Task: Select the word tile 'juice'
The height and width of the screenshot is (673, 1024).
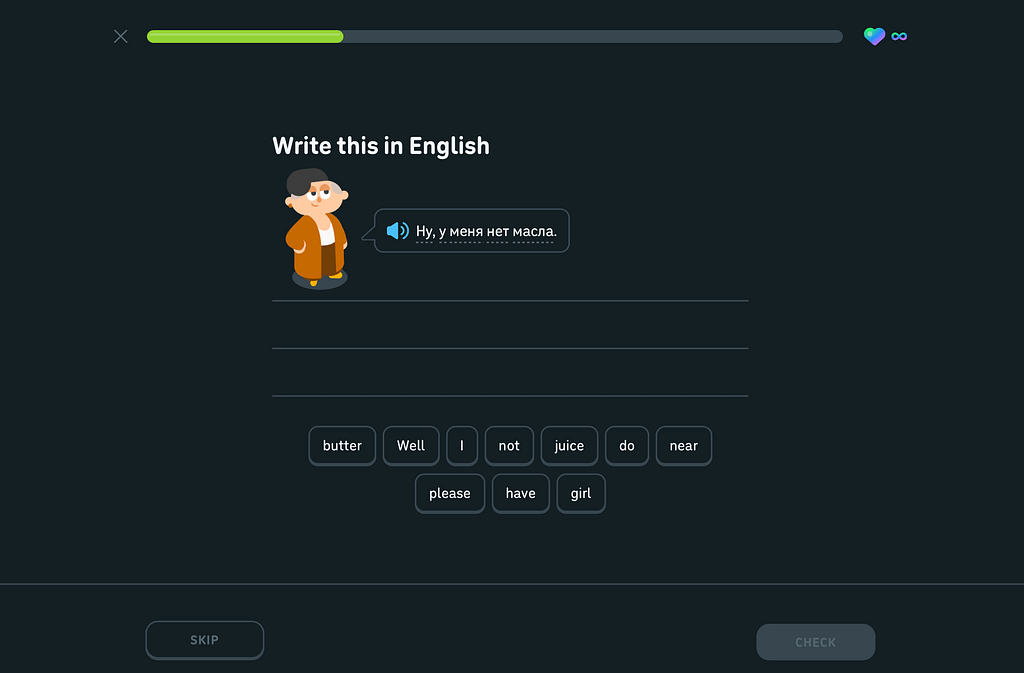Action: [569, 446]
